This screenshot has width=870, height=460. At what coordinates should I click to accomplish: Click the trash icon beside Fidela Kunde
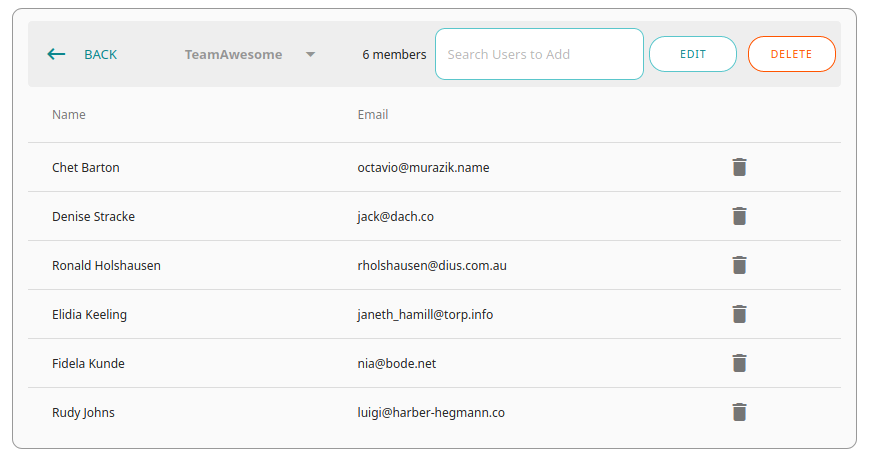click(739, 363)
